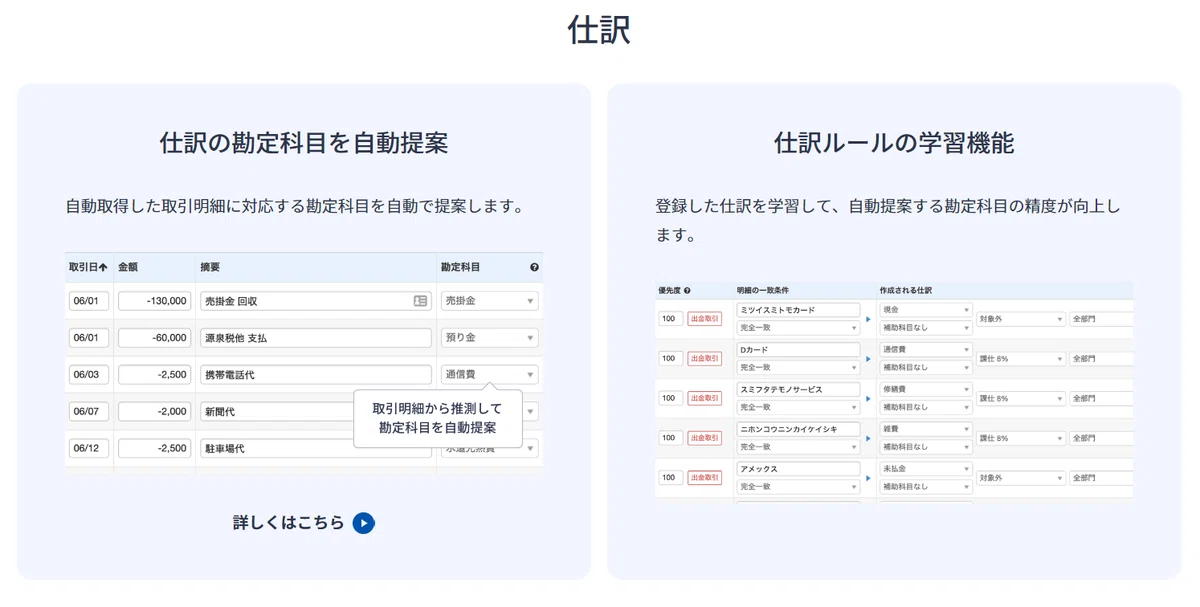The width and height of the screenshot is (1200, 607).
Task: Click the 明細の一致条件 column header
Action: [763, 290]
